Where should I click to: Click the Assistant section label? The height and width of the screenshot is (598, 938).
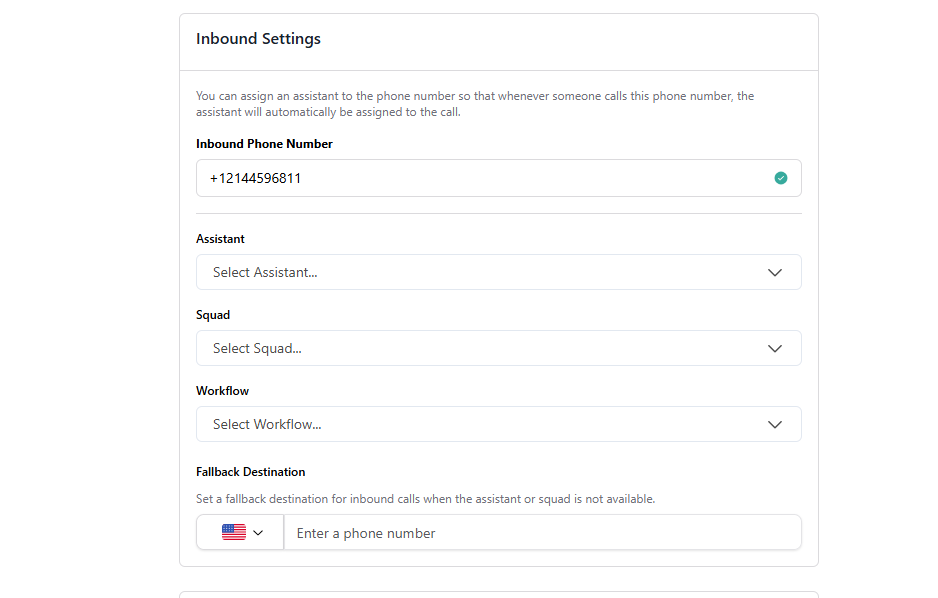click(x=220, y=238)
